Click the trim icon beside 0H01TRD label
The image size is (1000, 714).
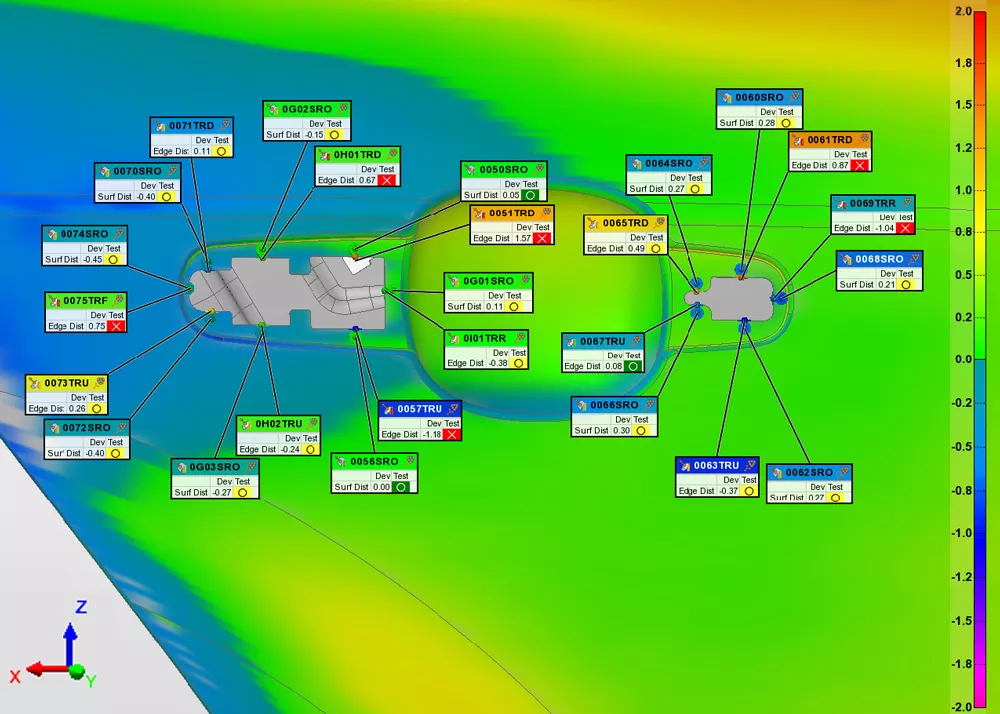(x=325, y=155)
